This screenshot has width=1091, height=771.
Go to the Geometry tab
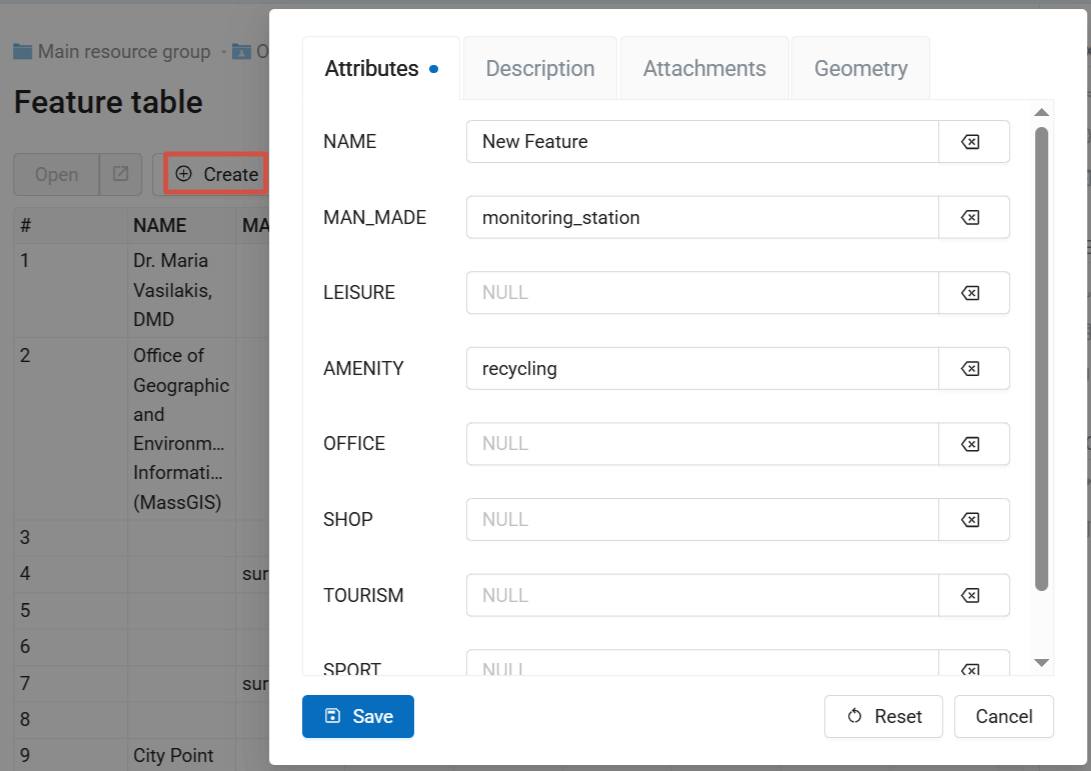click(x=860, y=69)
